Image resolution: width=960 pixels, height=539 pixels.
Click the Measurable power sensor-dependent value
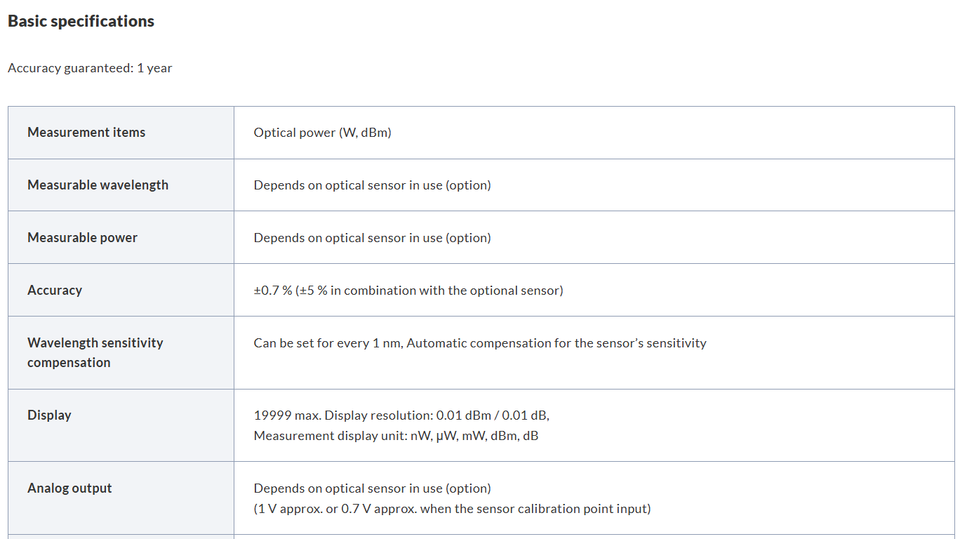pyautogui.click(x=372, y=238)
